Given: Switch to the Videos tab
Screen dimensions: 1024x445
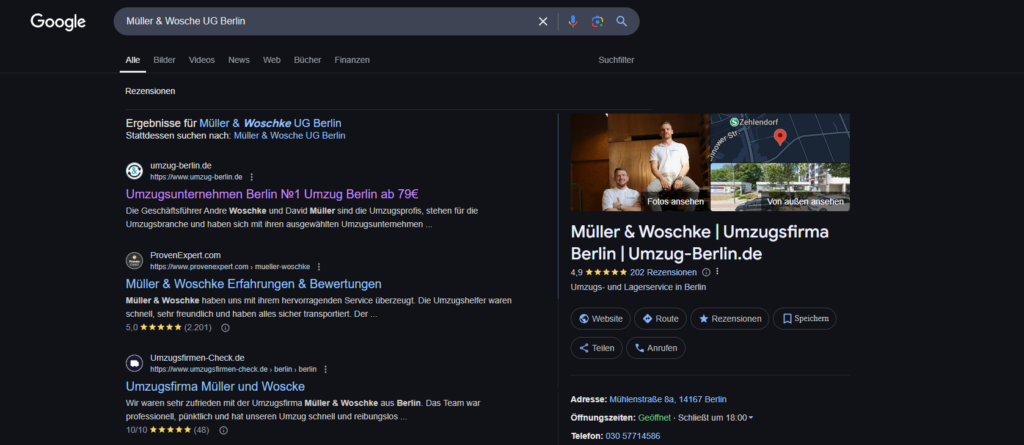Looking at the screenshot, I should pos(202,60).
